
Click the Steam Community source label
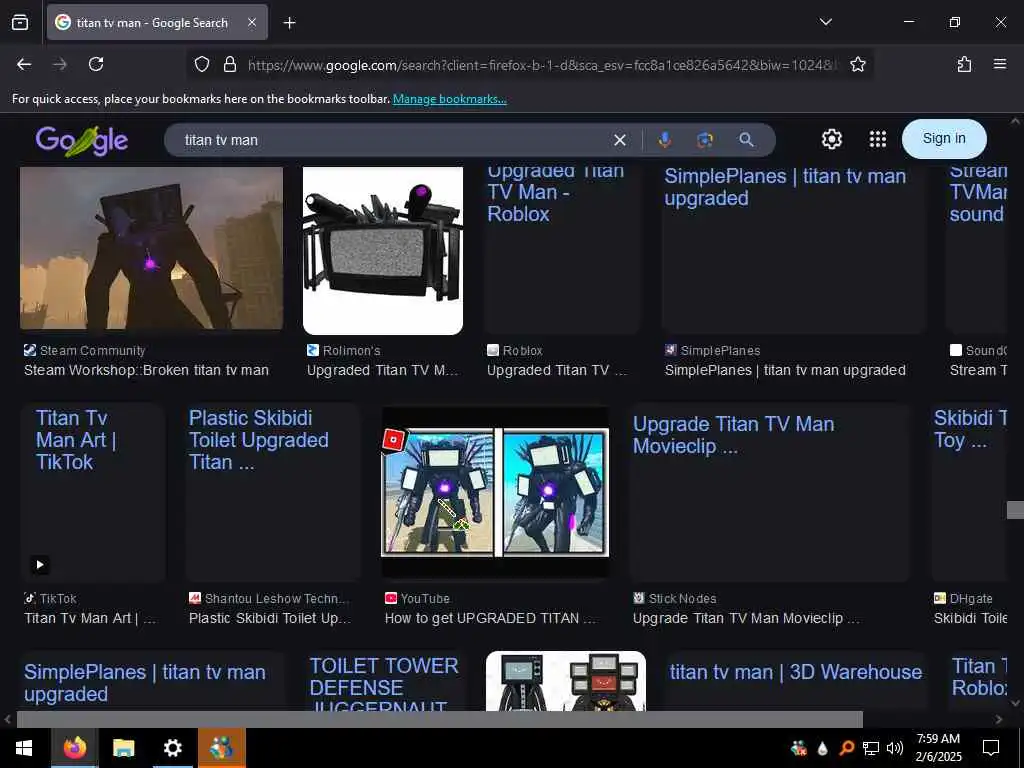(92, 351)
